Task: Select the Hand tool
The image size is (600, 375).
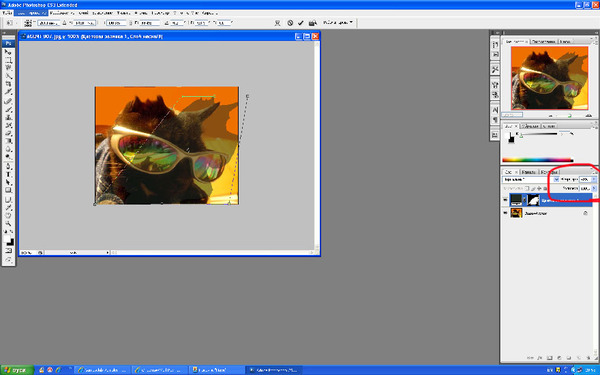Action: click(x=8, y=215)
